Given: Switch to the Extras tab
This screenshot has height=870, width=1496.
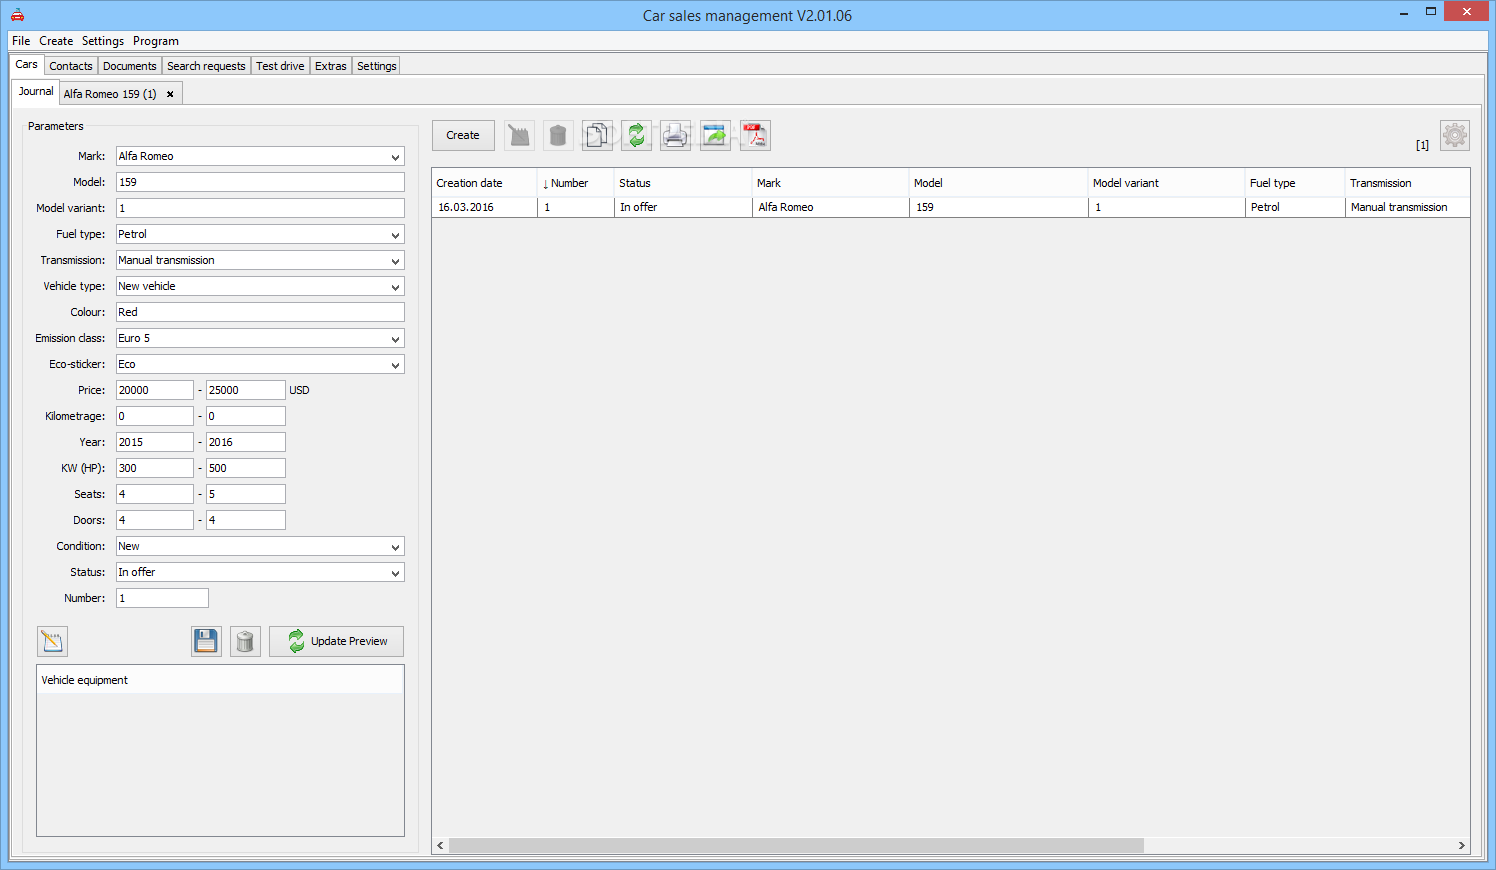Looking at the screenshot, I should [x=331, y=66].
